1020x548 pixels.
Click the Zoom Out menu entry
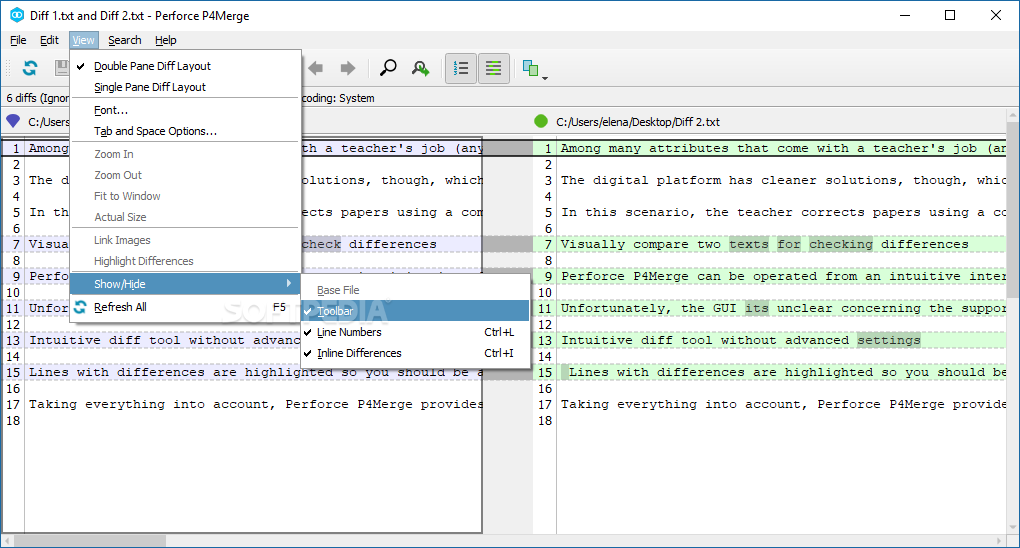[185, 175]
